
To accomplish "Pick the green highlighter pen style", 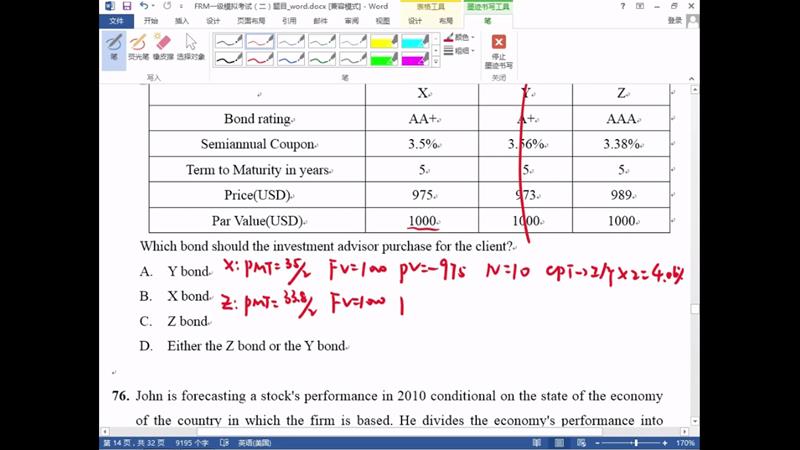I will (384, 59).
